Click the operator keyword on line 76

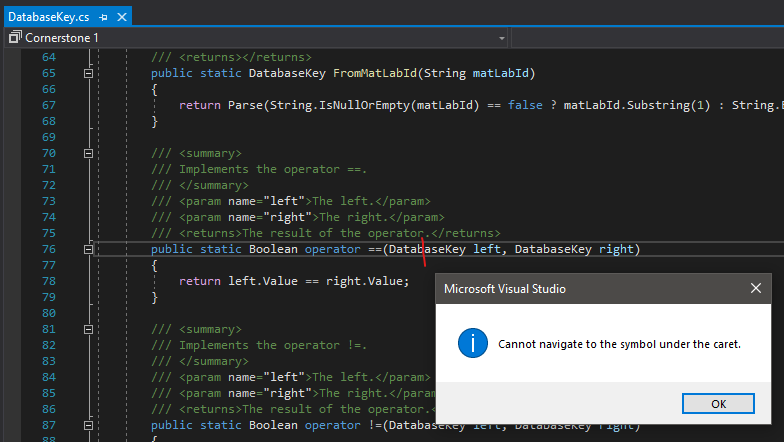[332, 250]
